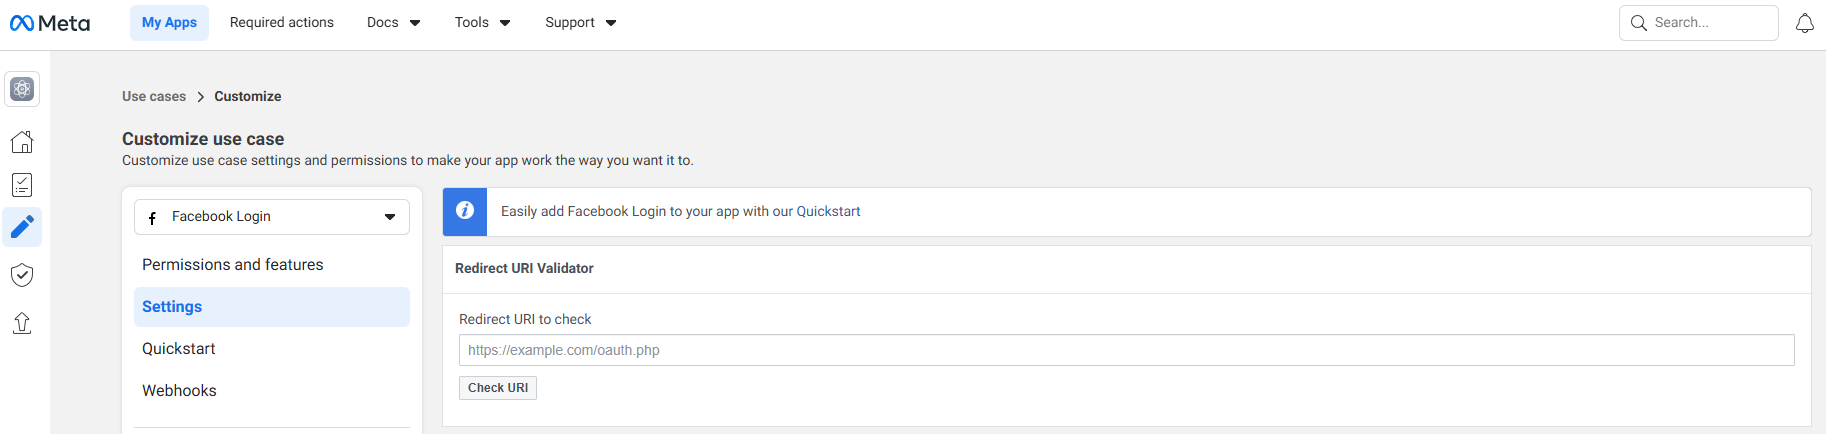Viewport: 1826px width, 434px height.
Task: Click the Customize use case title
Action: pos(203,139)
